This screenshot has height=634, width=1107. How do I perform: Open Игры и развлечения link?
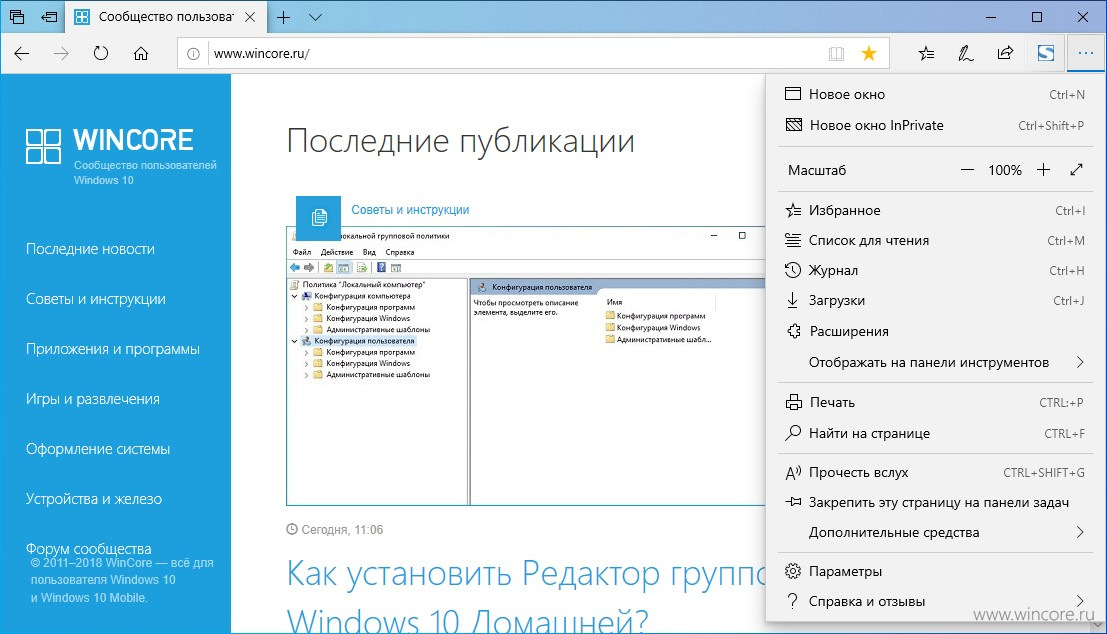[x=92, y=399]
